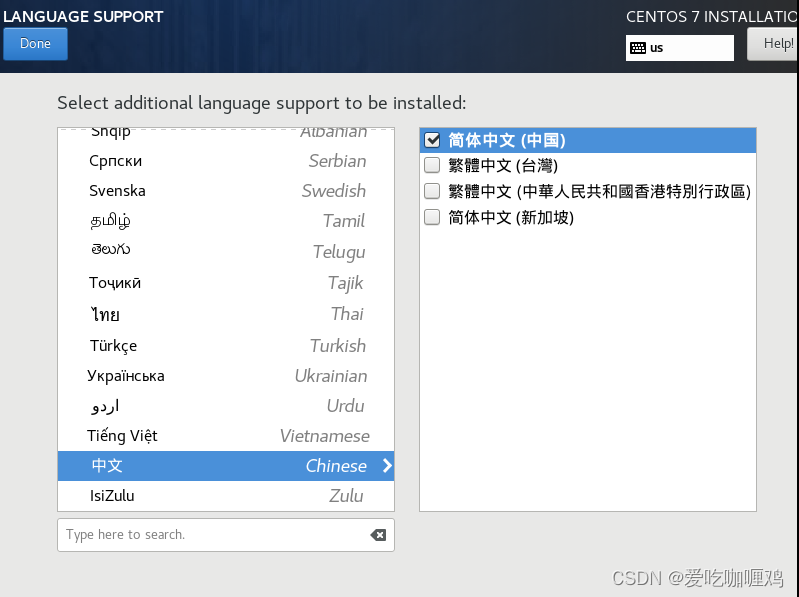Click the Done button
Screen dimensions: 799x597
click(x=35, y=44)
